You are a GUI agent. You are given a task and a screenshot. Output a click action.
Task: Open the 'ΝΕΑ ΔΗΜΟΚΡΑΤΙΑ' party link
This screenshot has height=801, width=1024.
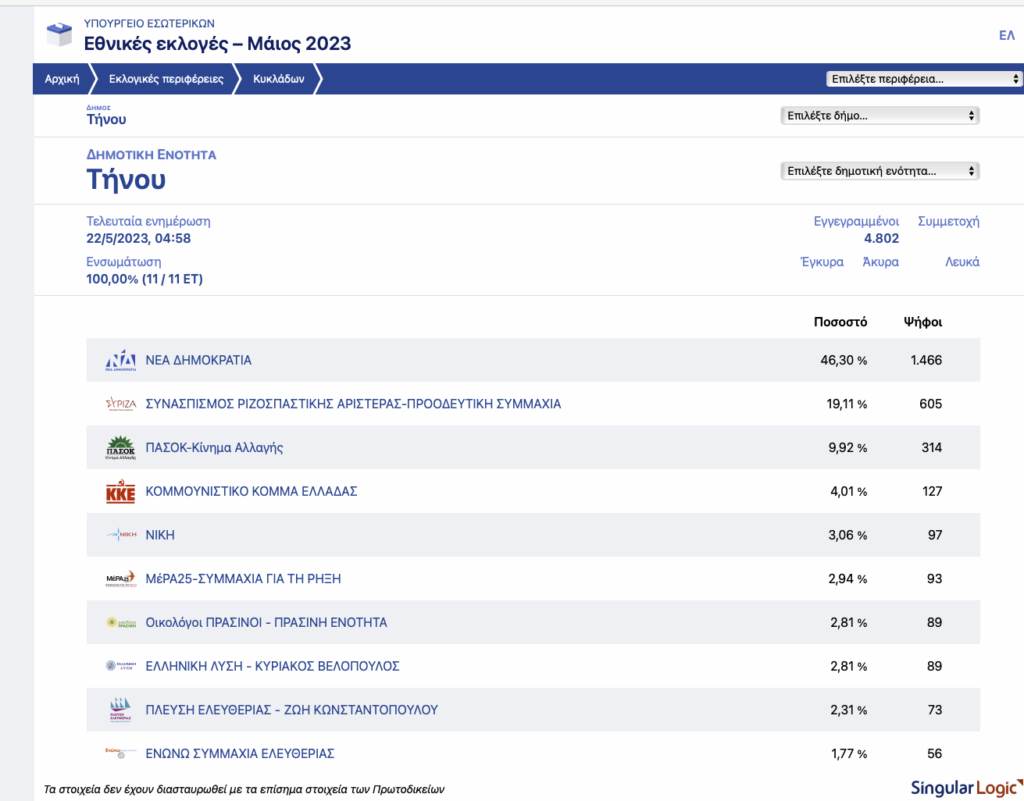(x=199, y=360)
